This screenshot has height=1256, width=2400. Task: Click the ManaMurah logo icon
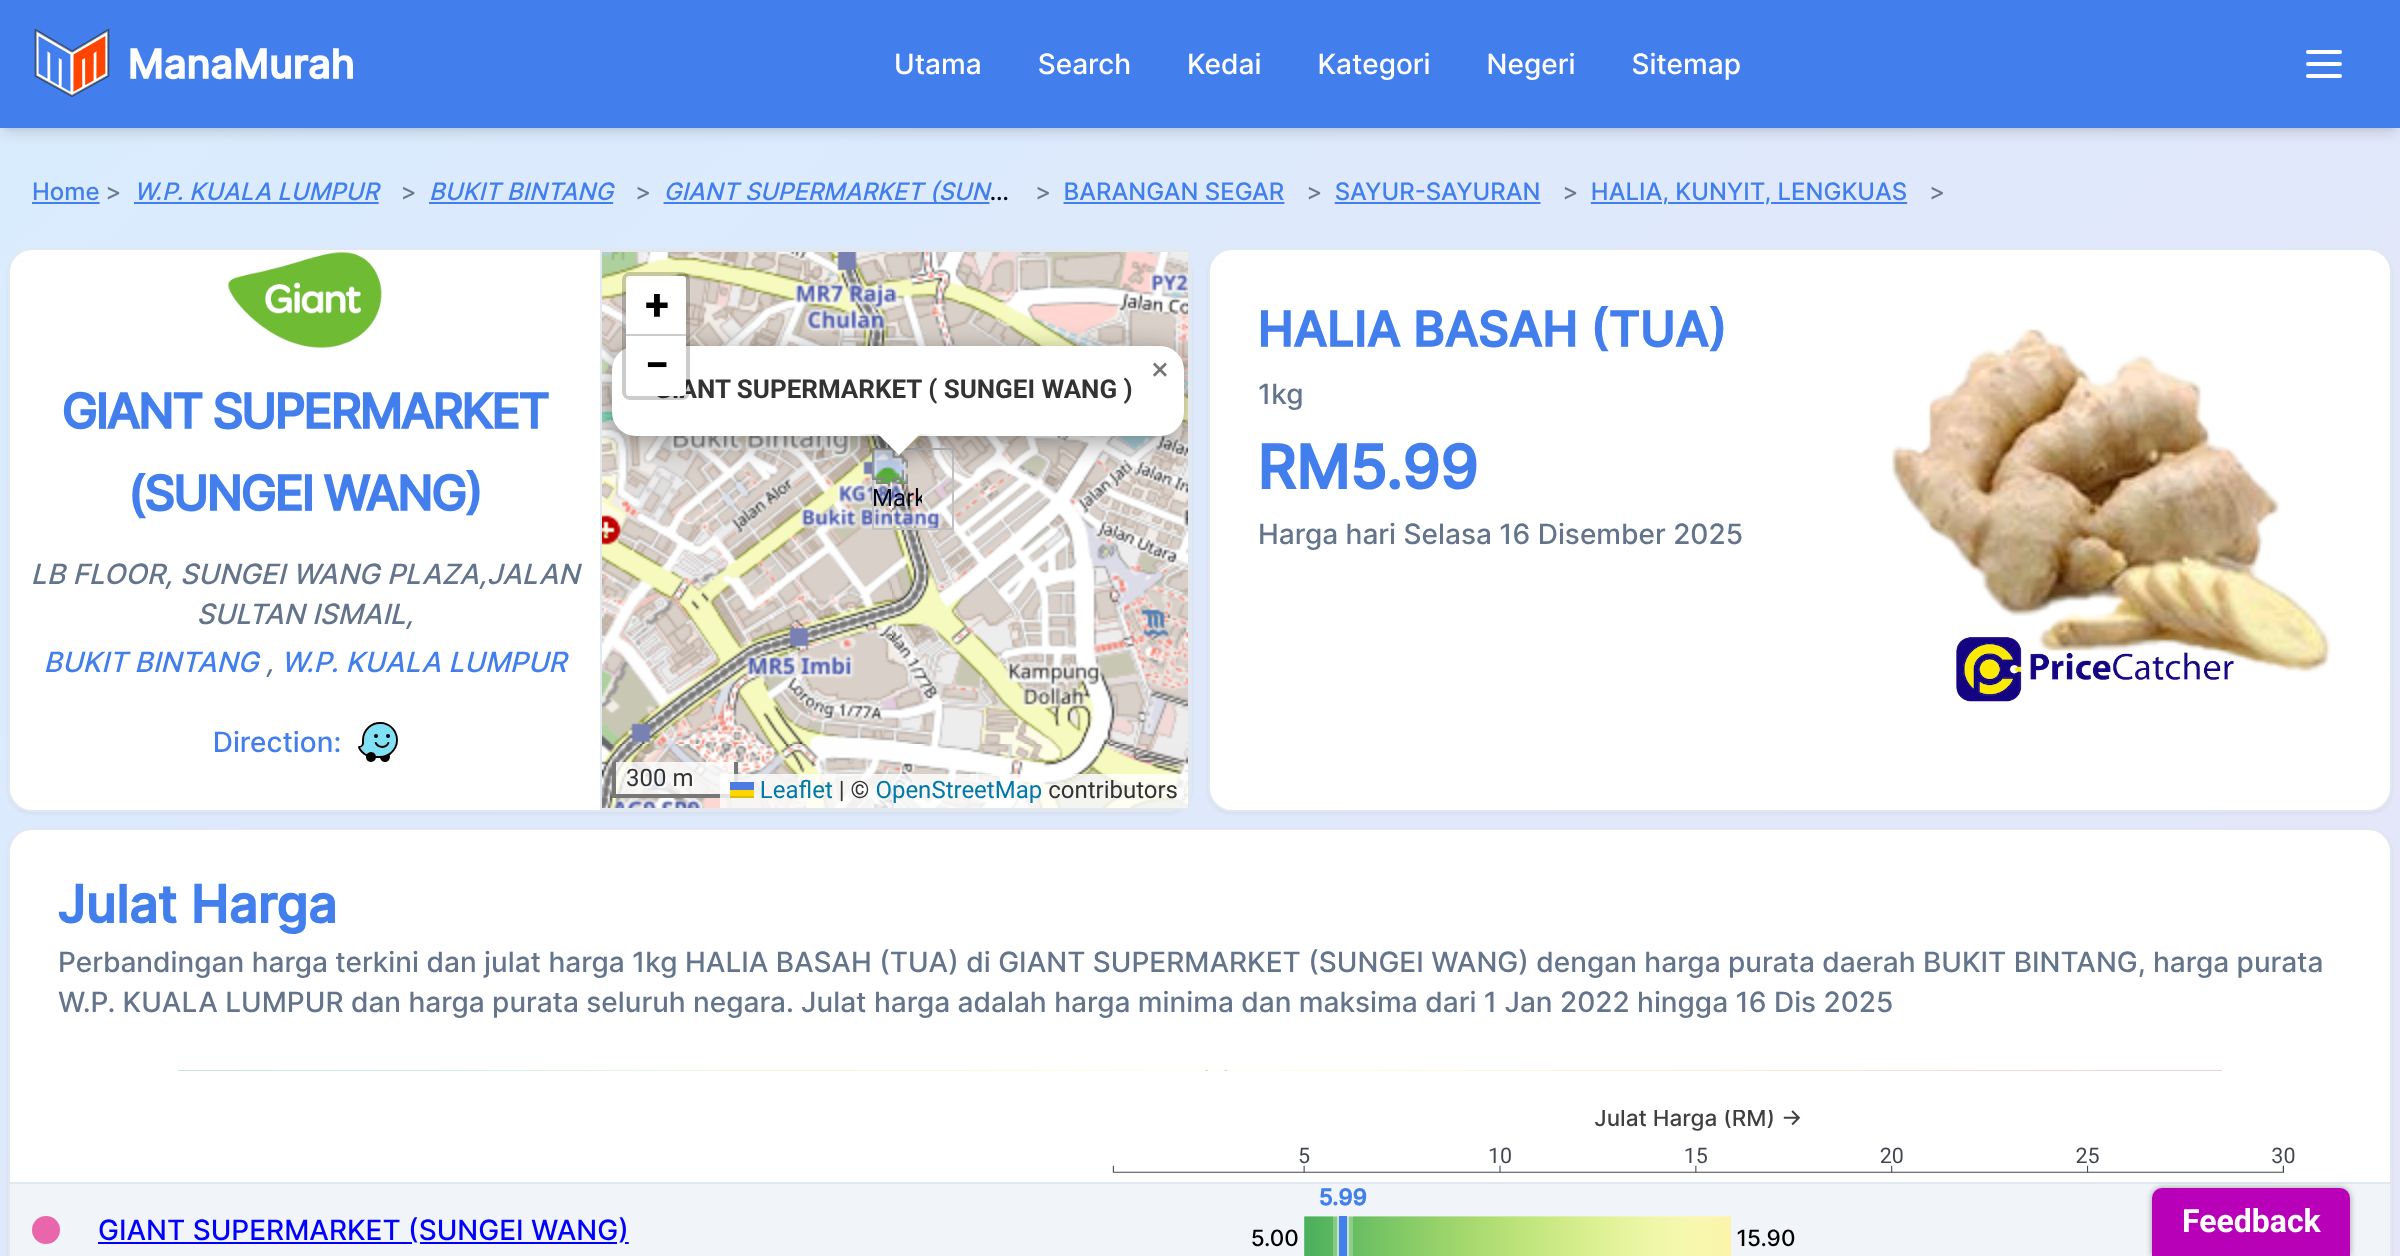[71, 63]
